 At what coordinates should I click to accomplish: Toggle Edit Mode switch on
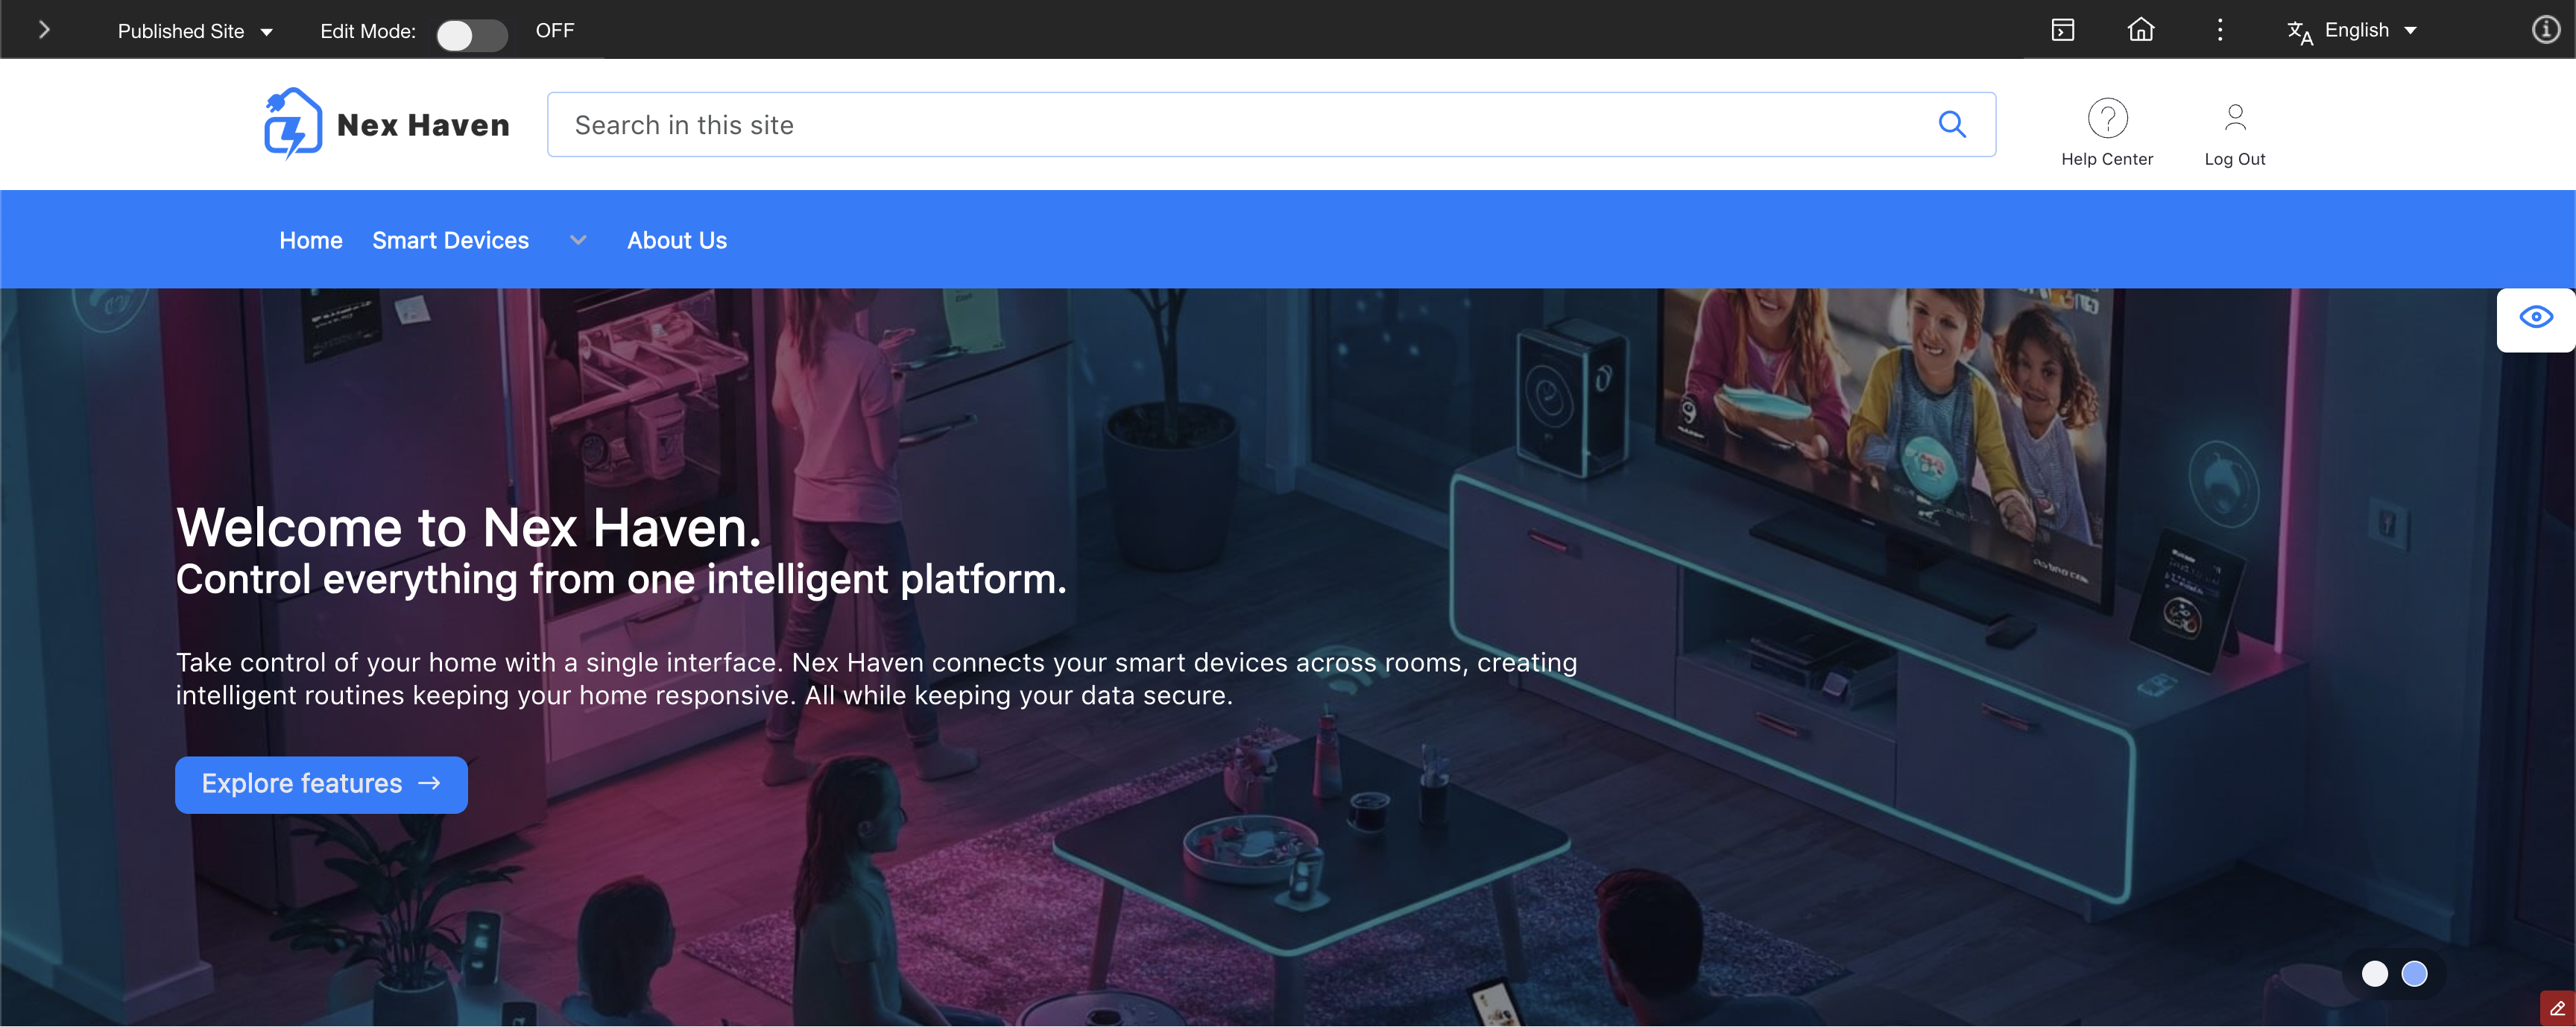tap(472, 34)
